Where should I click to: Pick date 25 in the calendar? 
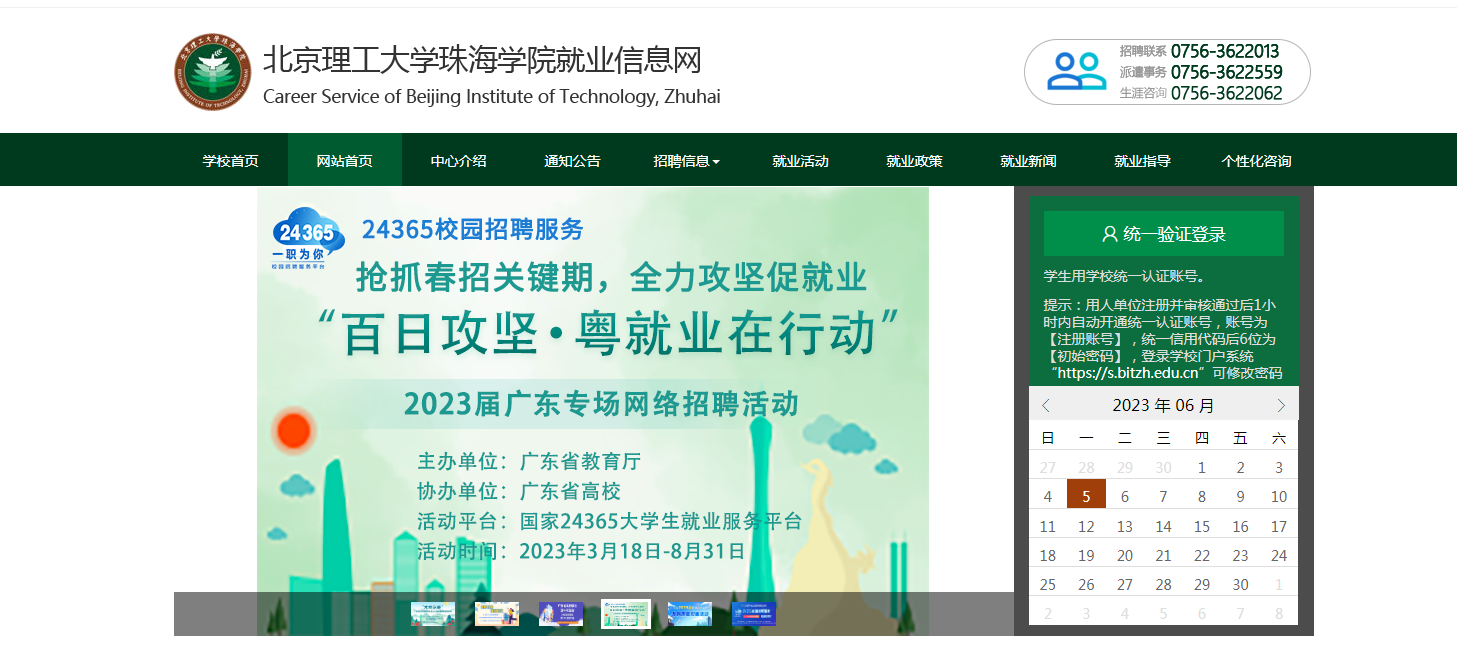click(1048, 584)
